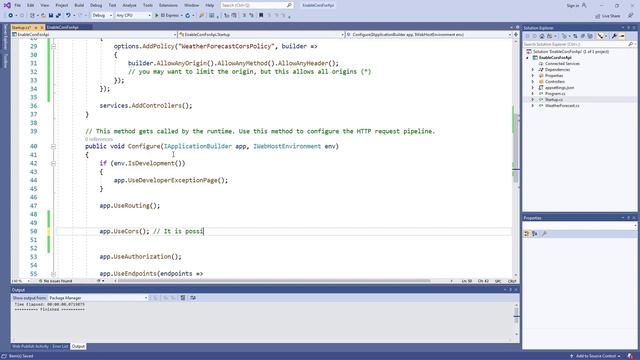Click the Sign in account icon

coord(584,5)
